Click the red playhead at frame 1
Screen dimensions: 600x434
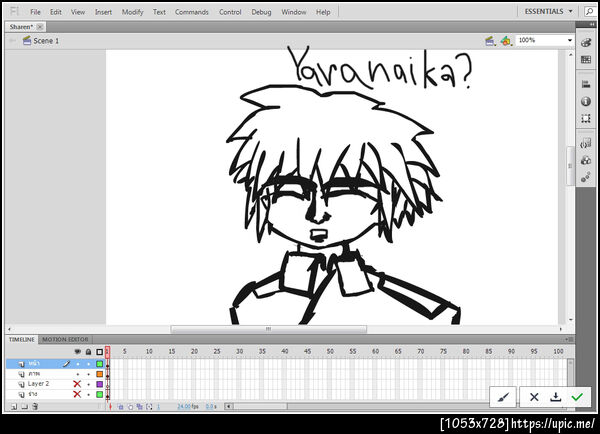click(x=108, y=352)
